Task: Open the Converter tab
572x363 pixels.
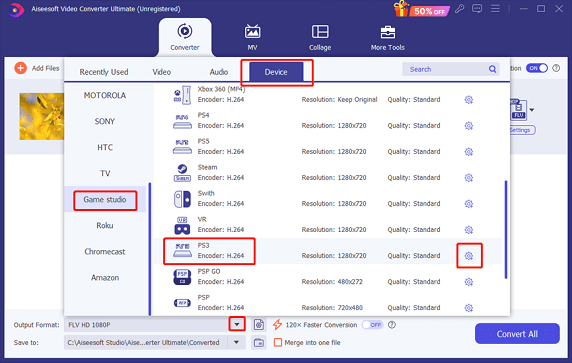Action: click(x=185, y=37)
